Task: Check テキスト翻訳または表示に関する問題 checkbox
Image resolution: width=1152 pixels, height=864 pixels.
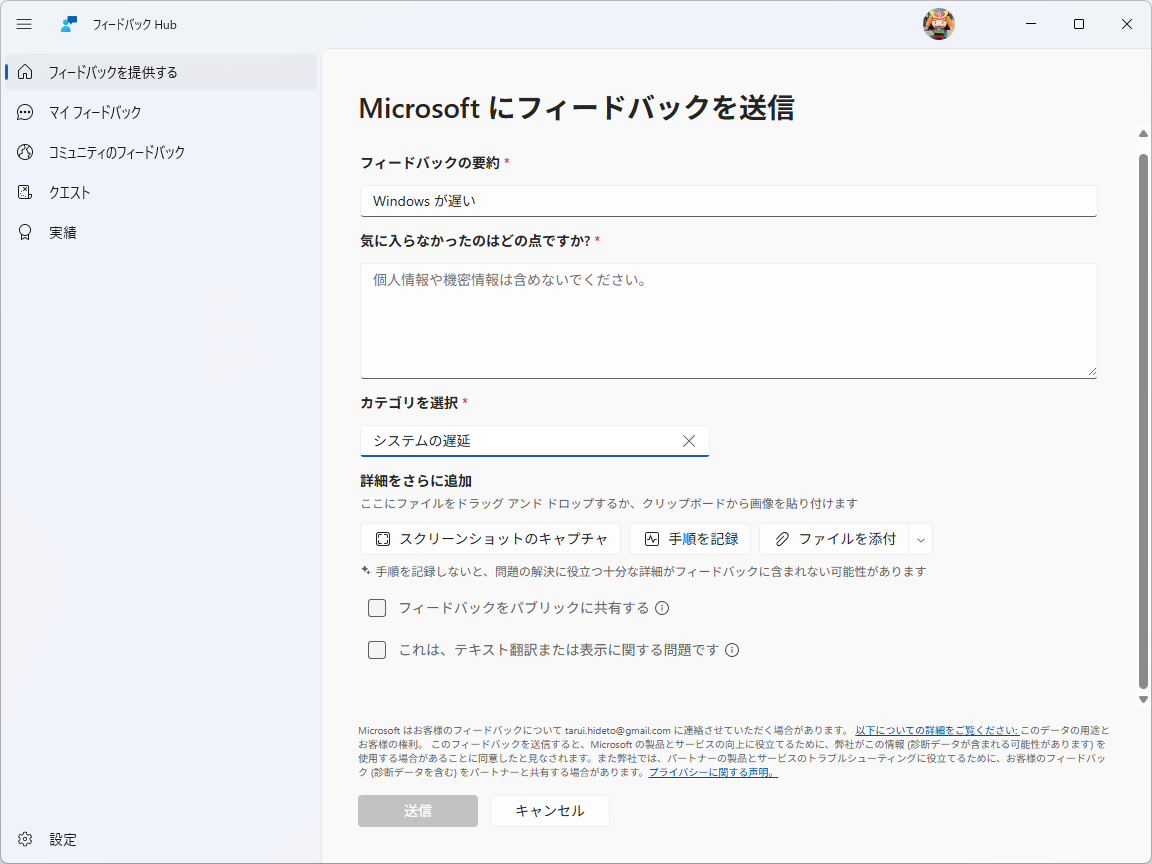Action: 377,650
